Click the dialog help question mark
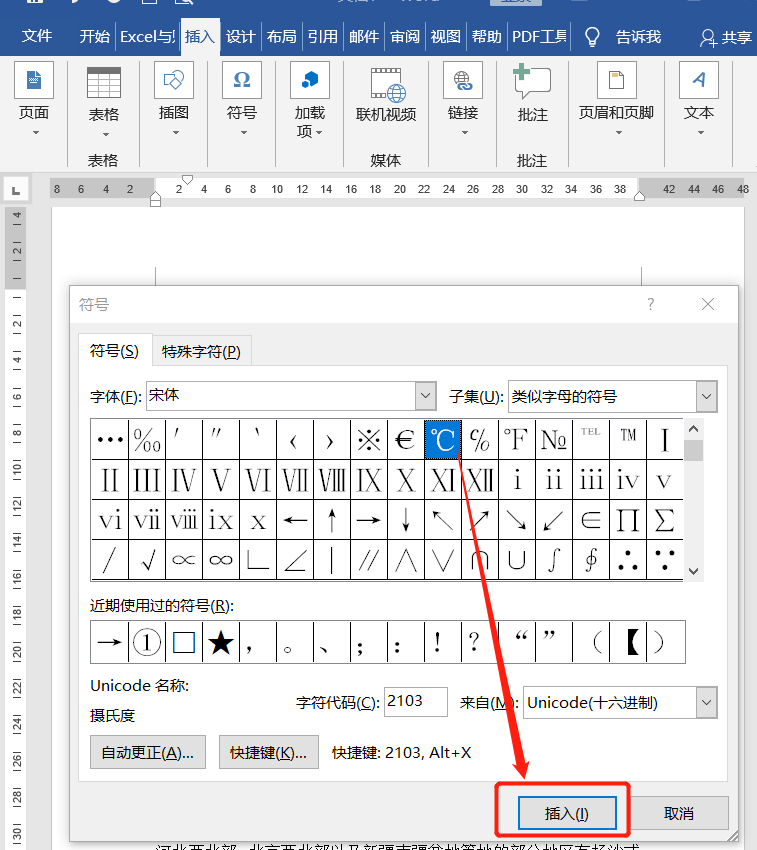757x850 pixels. (x=650, y=304)
